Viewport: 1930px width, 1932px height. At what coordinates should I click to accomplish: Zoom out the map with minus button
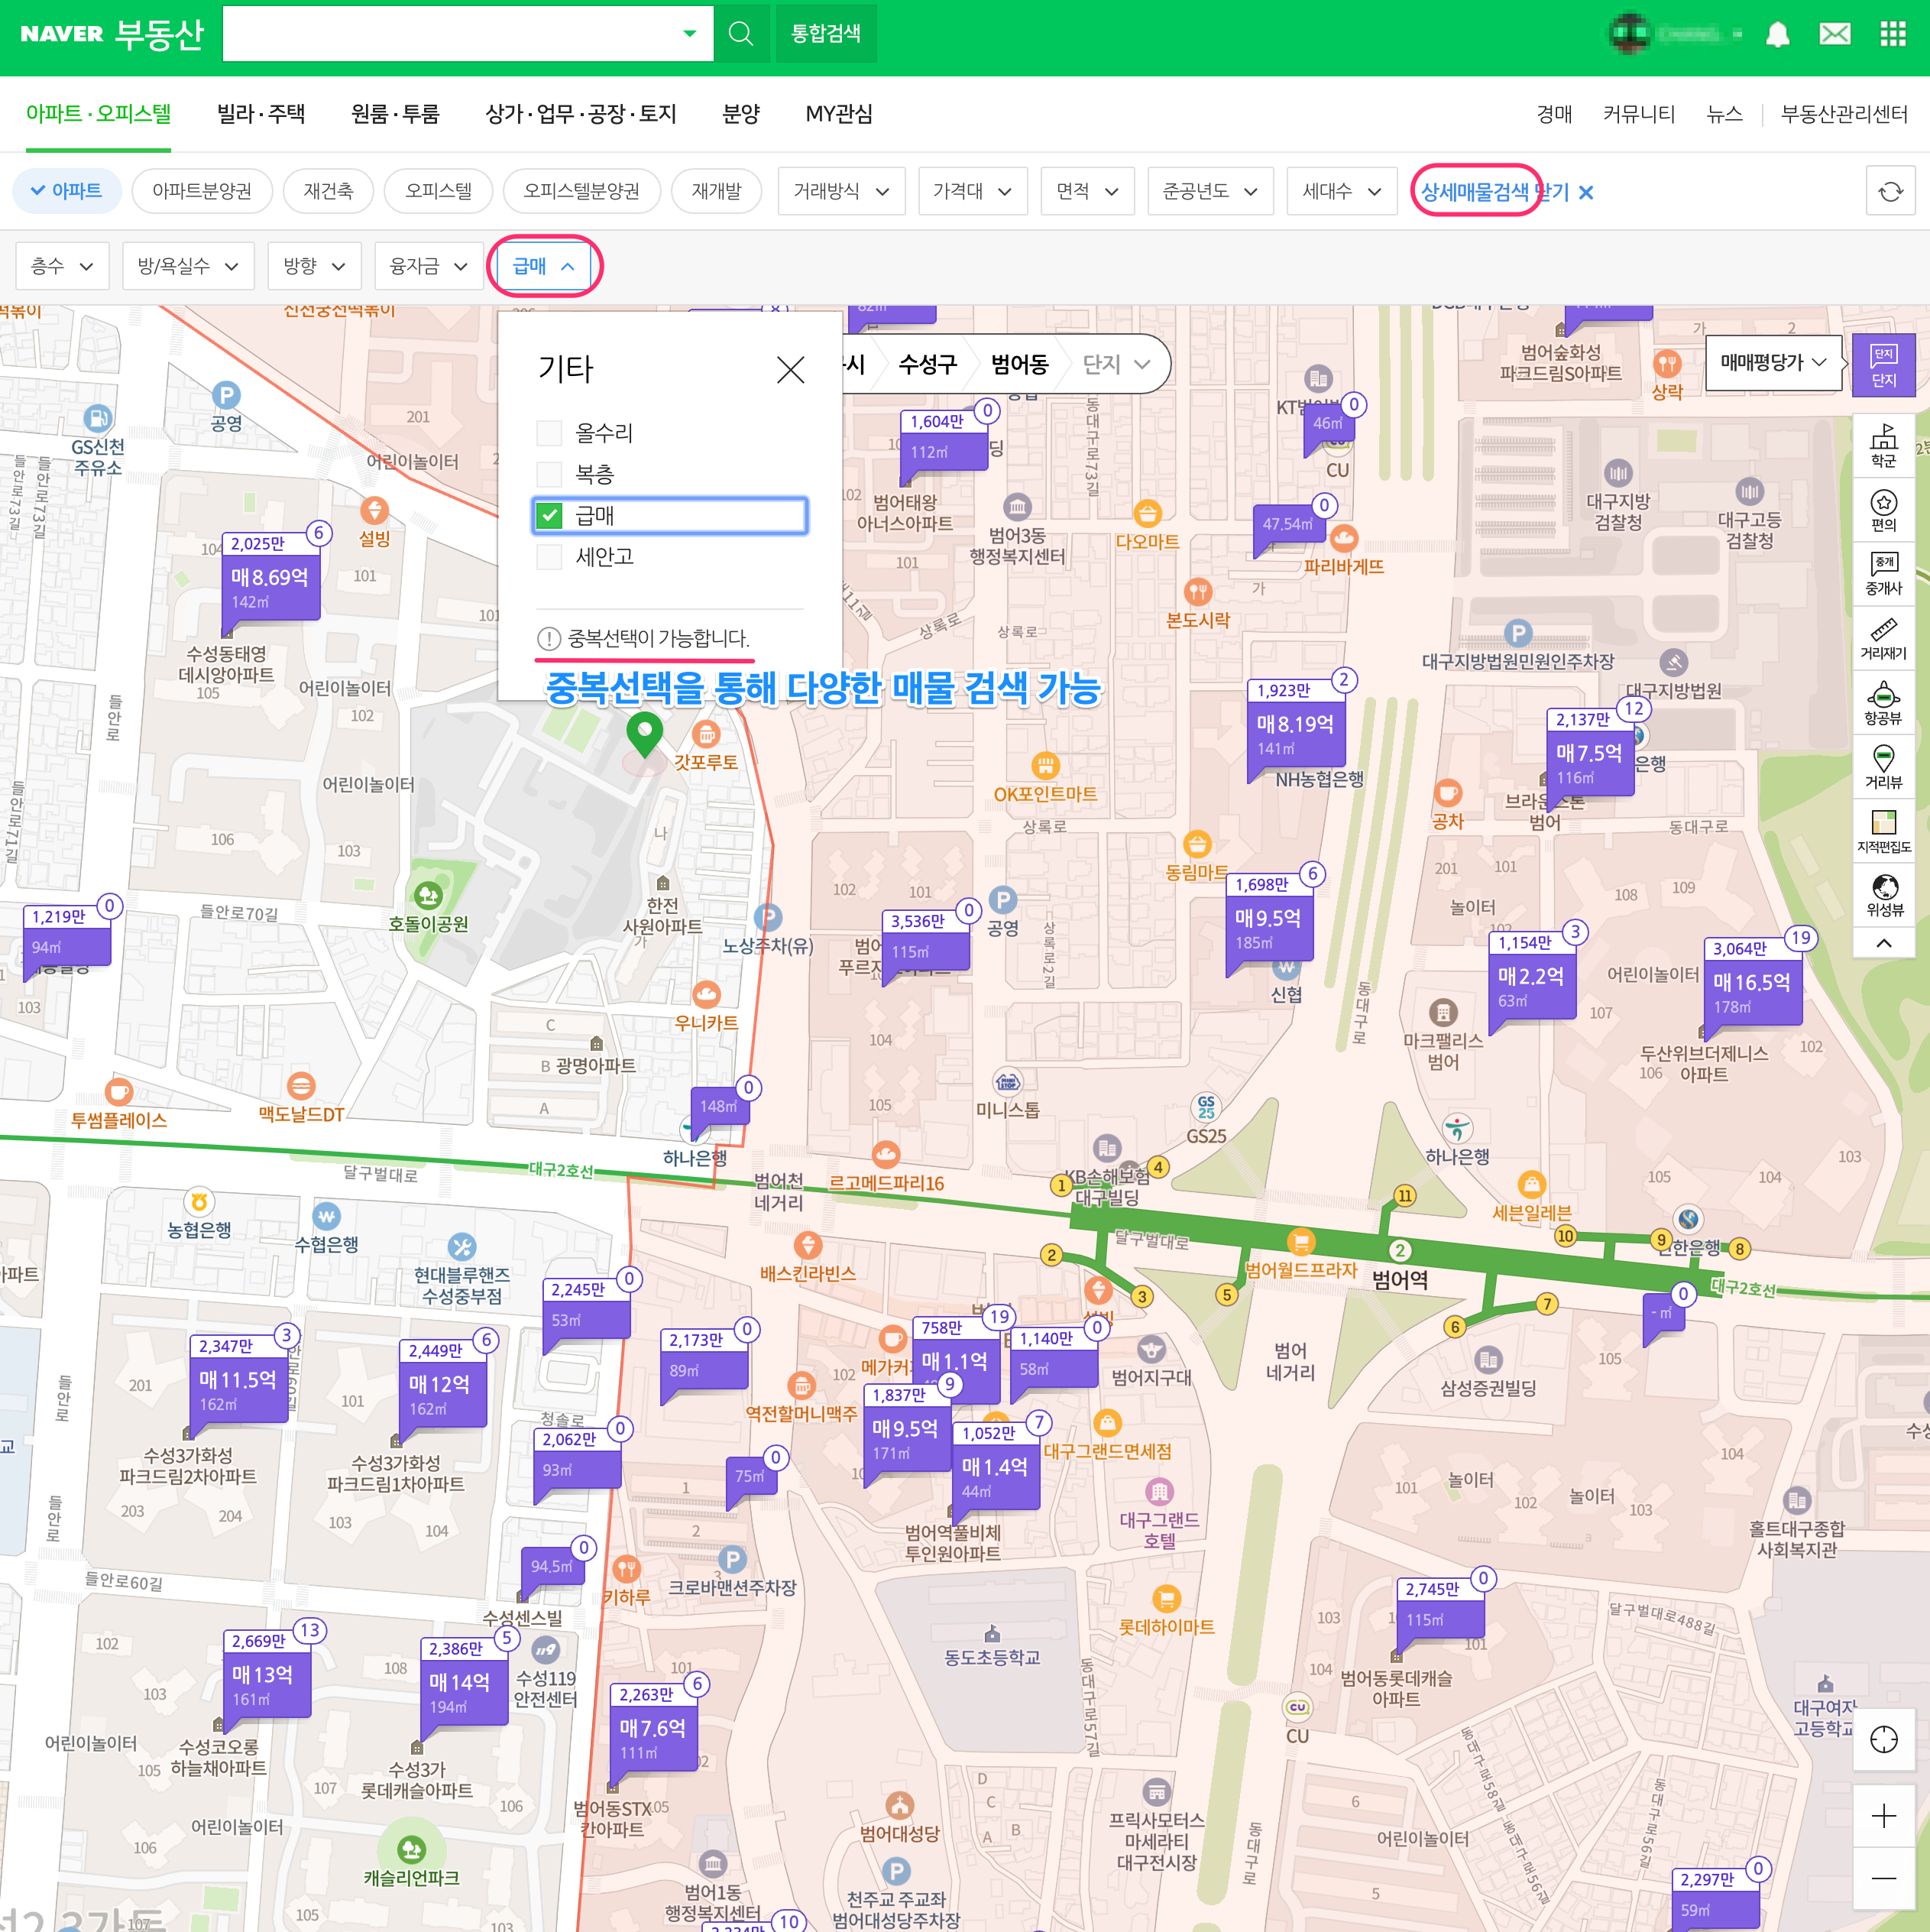[x=1883, y=1878]
